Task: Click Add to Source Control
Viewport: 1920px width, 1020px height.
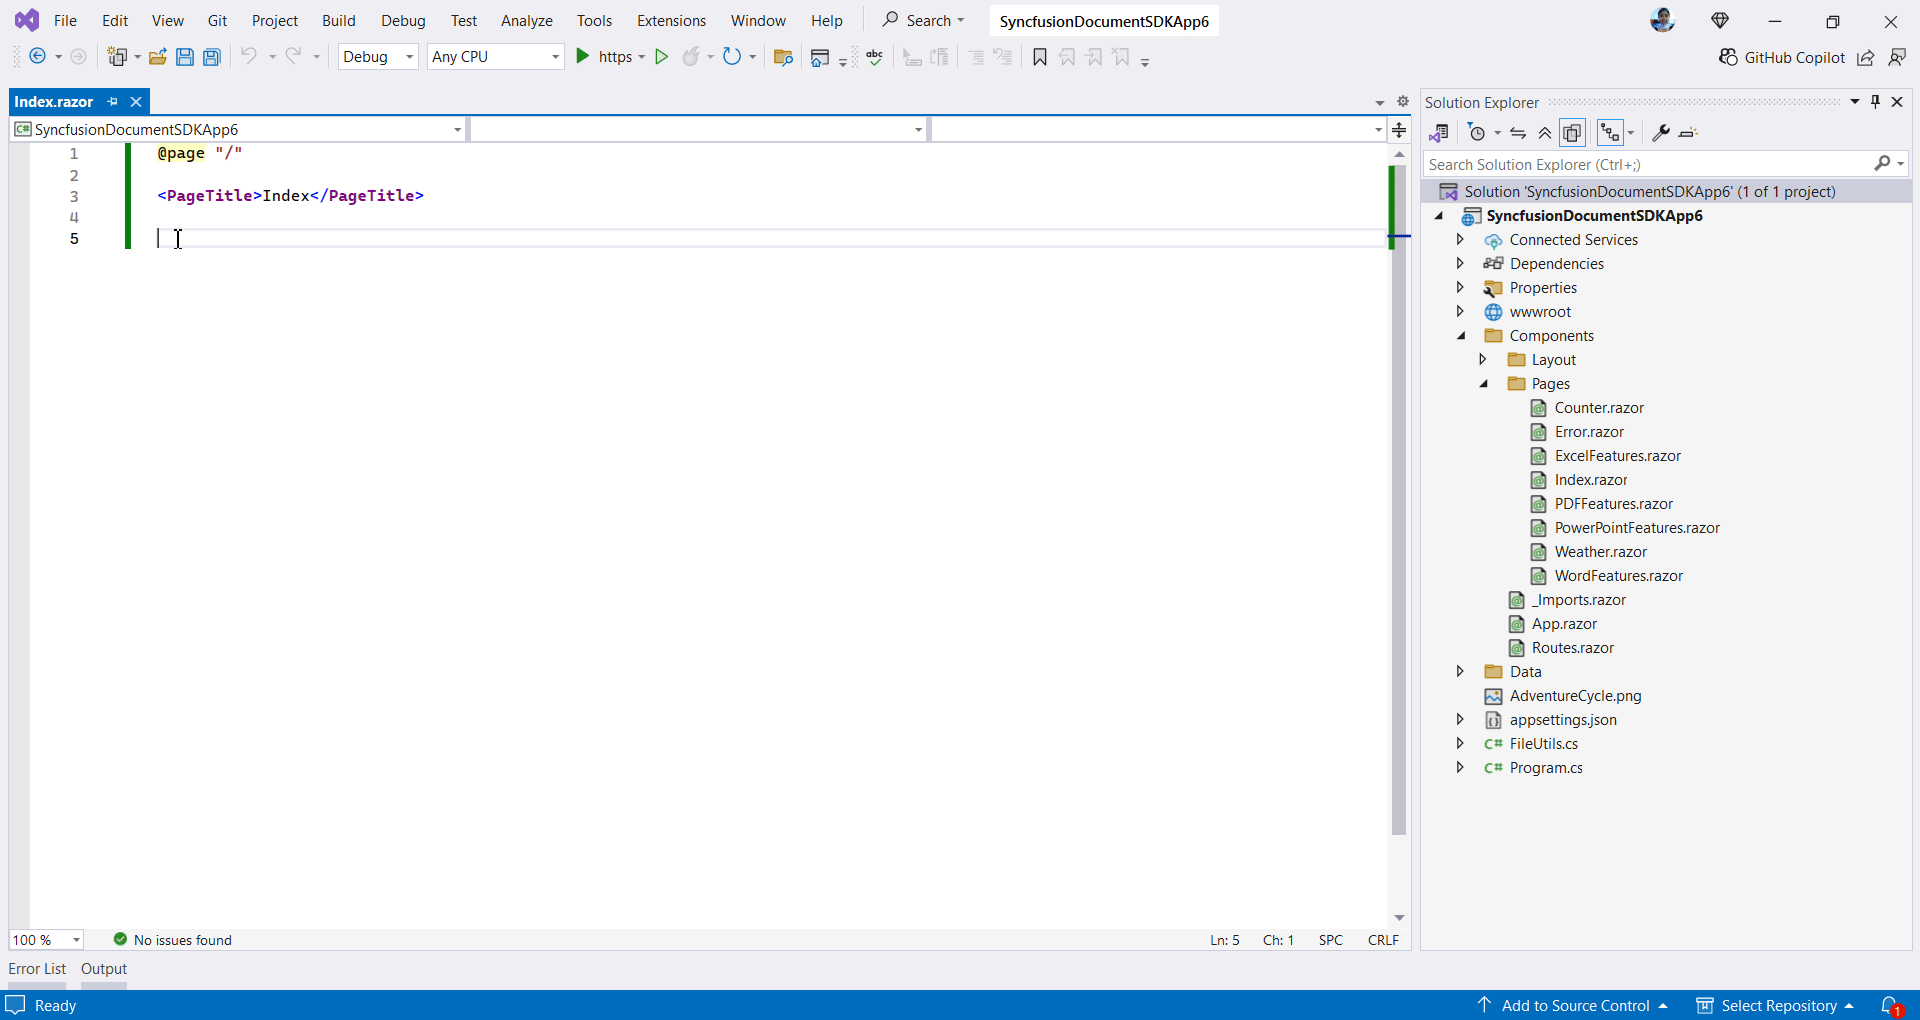Action: tap(1573, 1005)
